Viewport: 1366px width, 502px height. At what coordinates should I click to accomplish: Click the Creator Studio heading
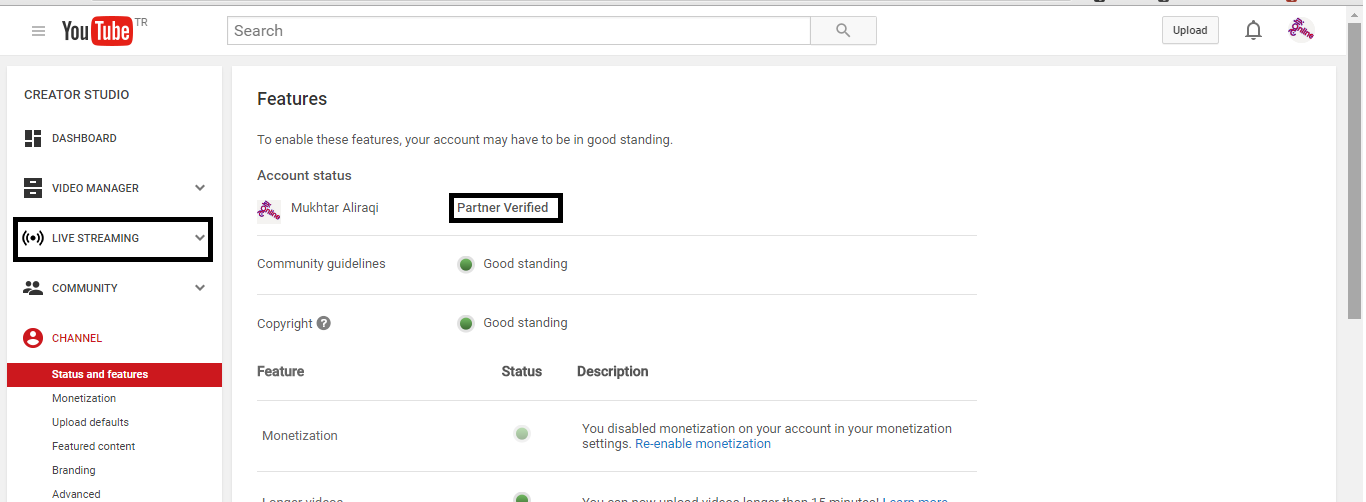tap(77, 95)
